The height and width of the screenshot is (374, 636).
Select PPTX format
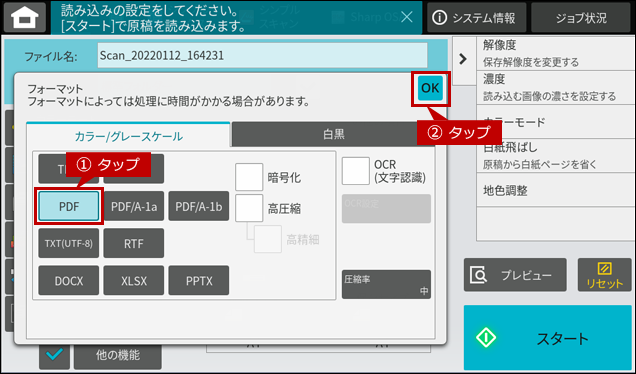tap(199, 280)
